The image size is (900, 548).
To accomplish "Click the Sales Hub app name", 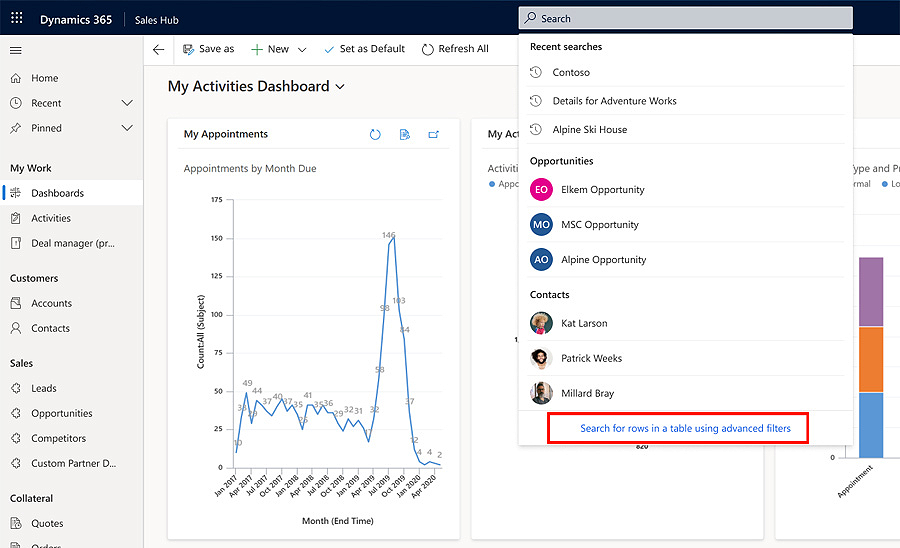I will pyautogui.click(x=157, y=20).
